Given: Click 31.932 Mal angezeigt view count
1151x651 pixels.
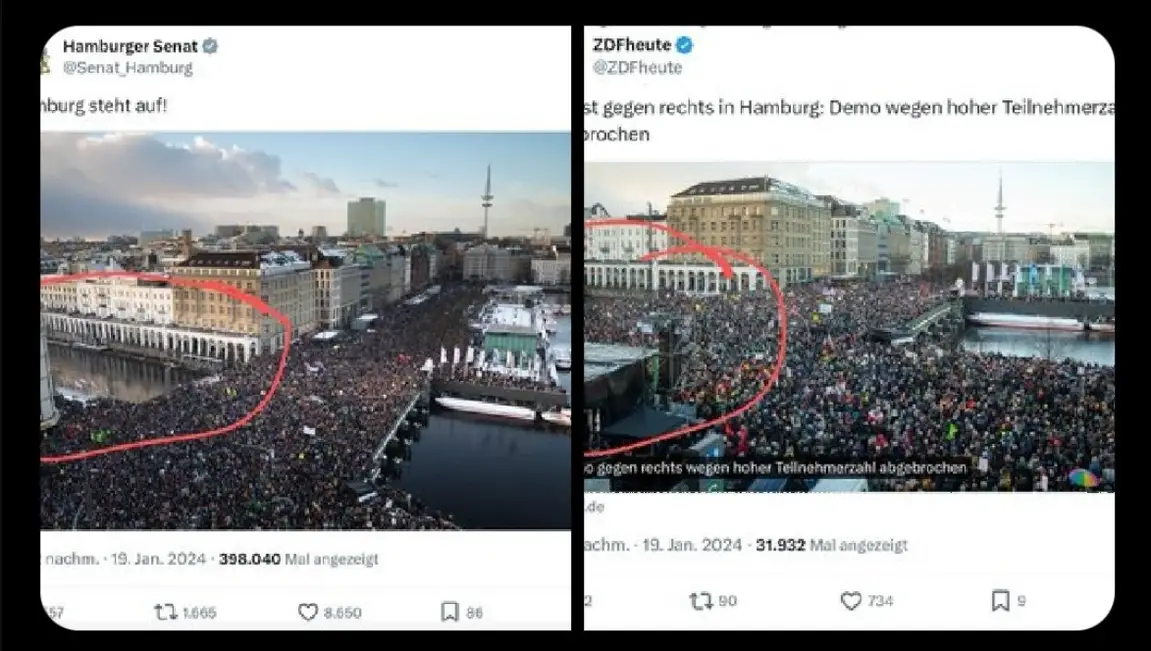Looking at the screenshot, I should point(832,545).
